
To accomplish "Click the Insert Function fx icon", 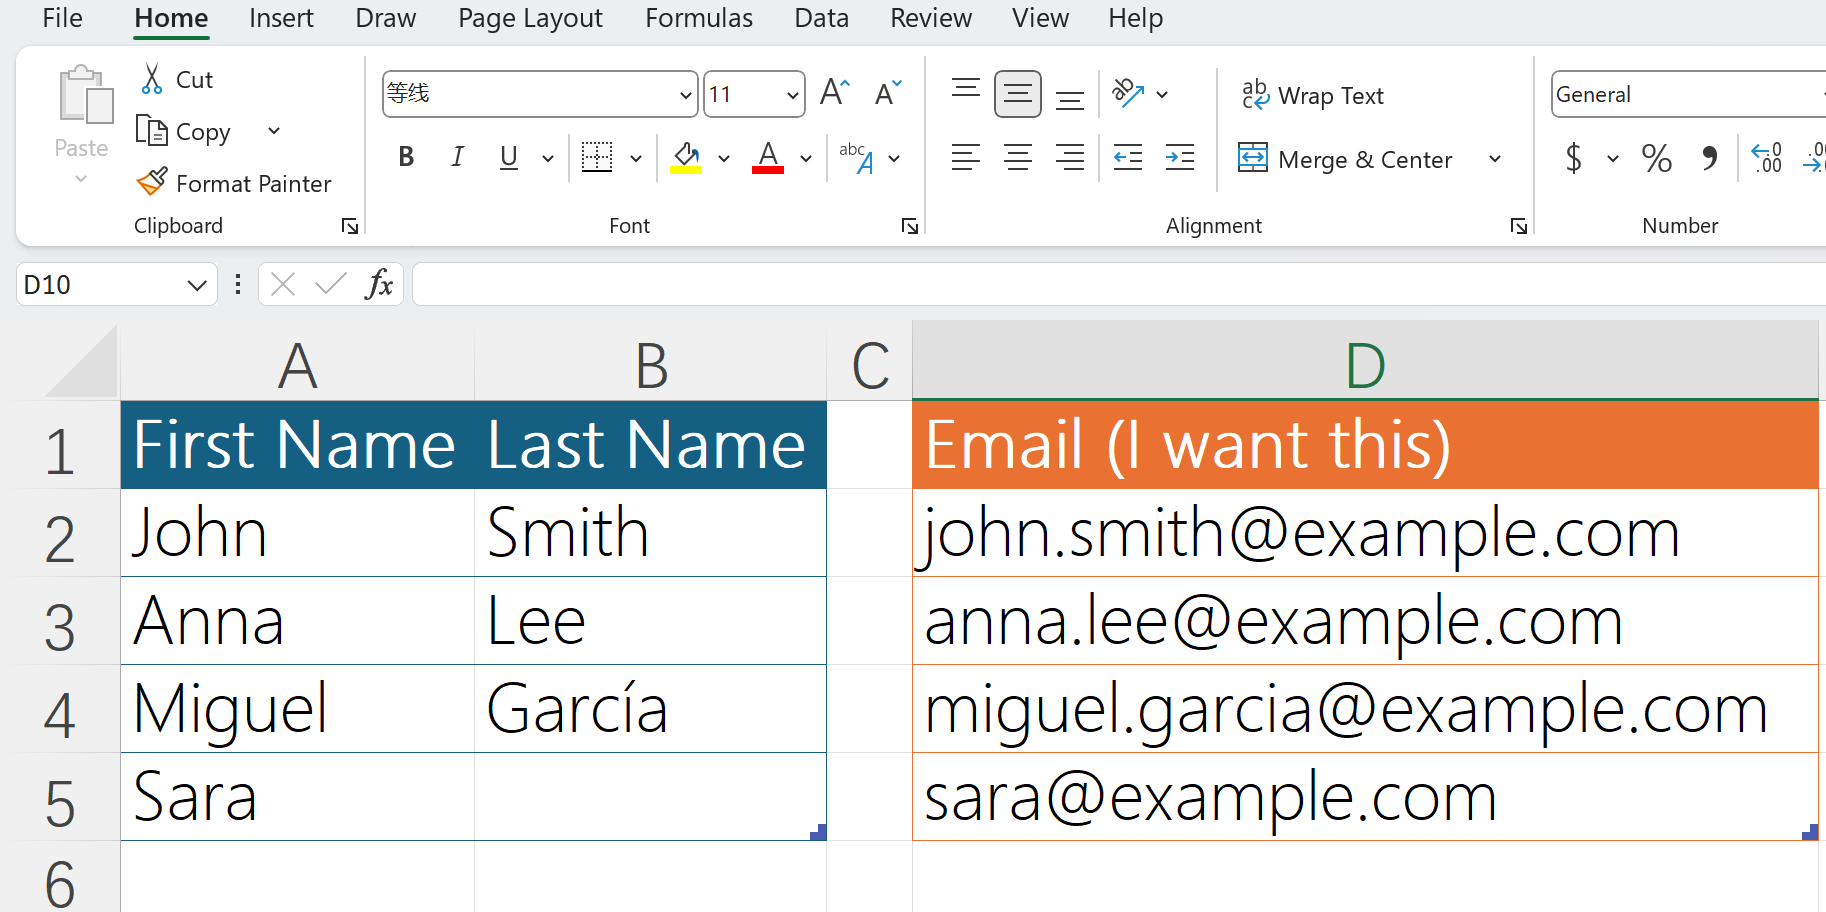I will [x=379, y=285].
